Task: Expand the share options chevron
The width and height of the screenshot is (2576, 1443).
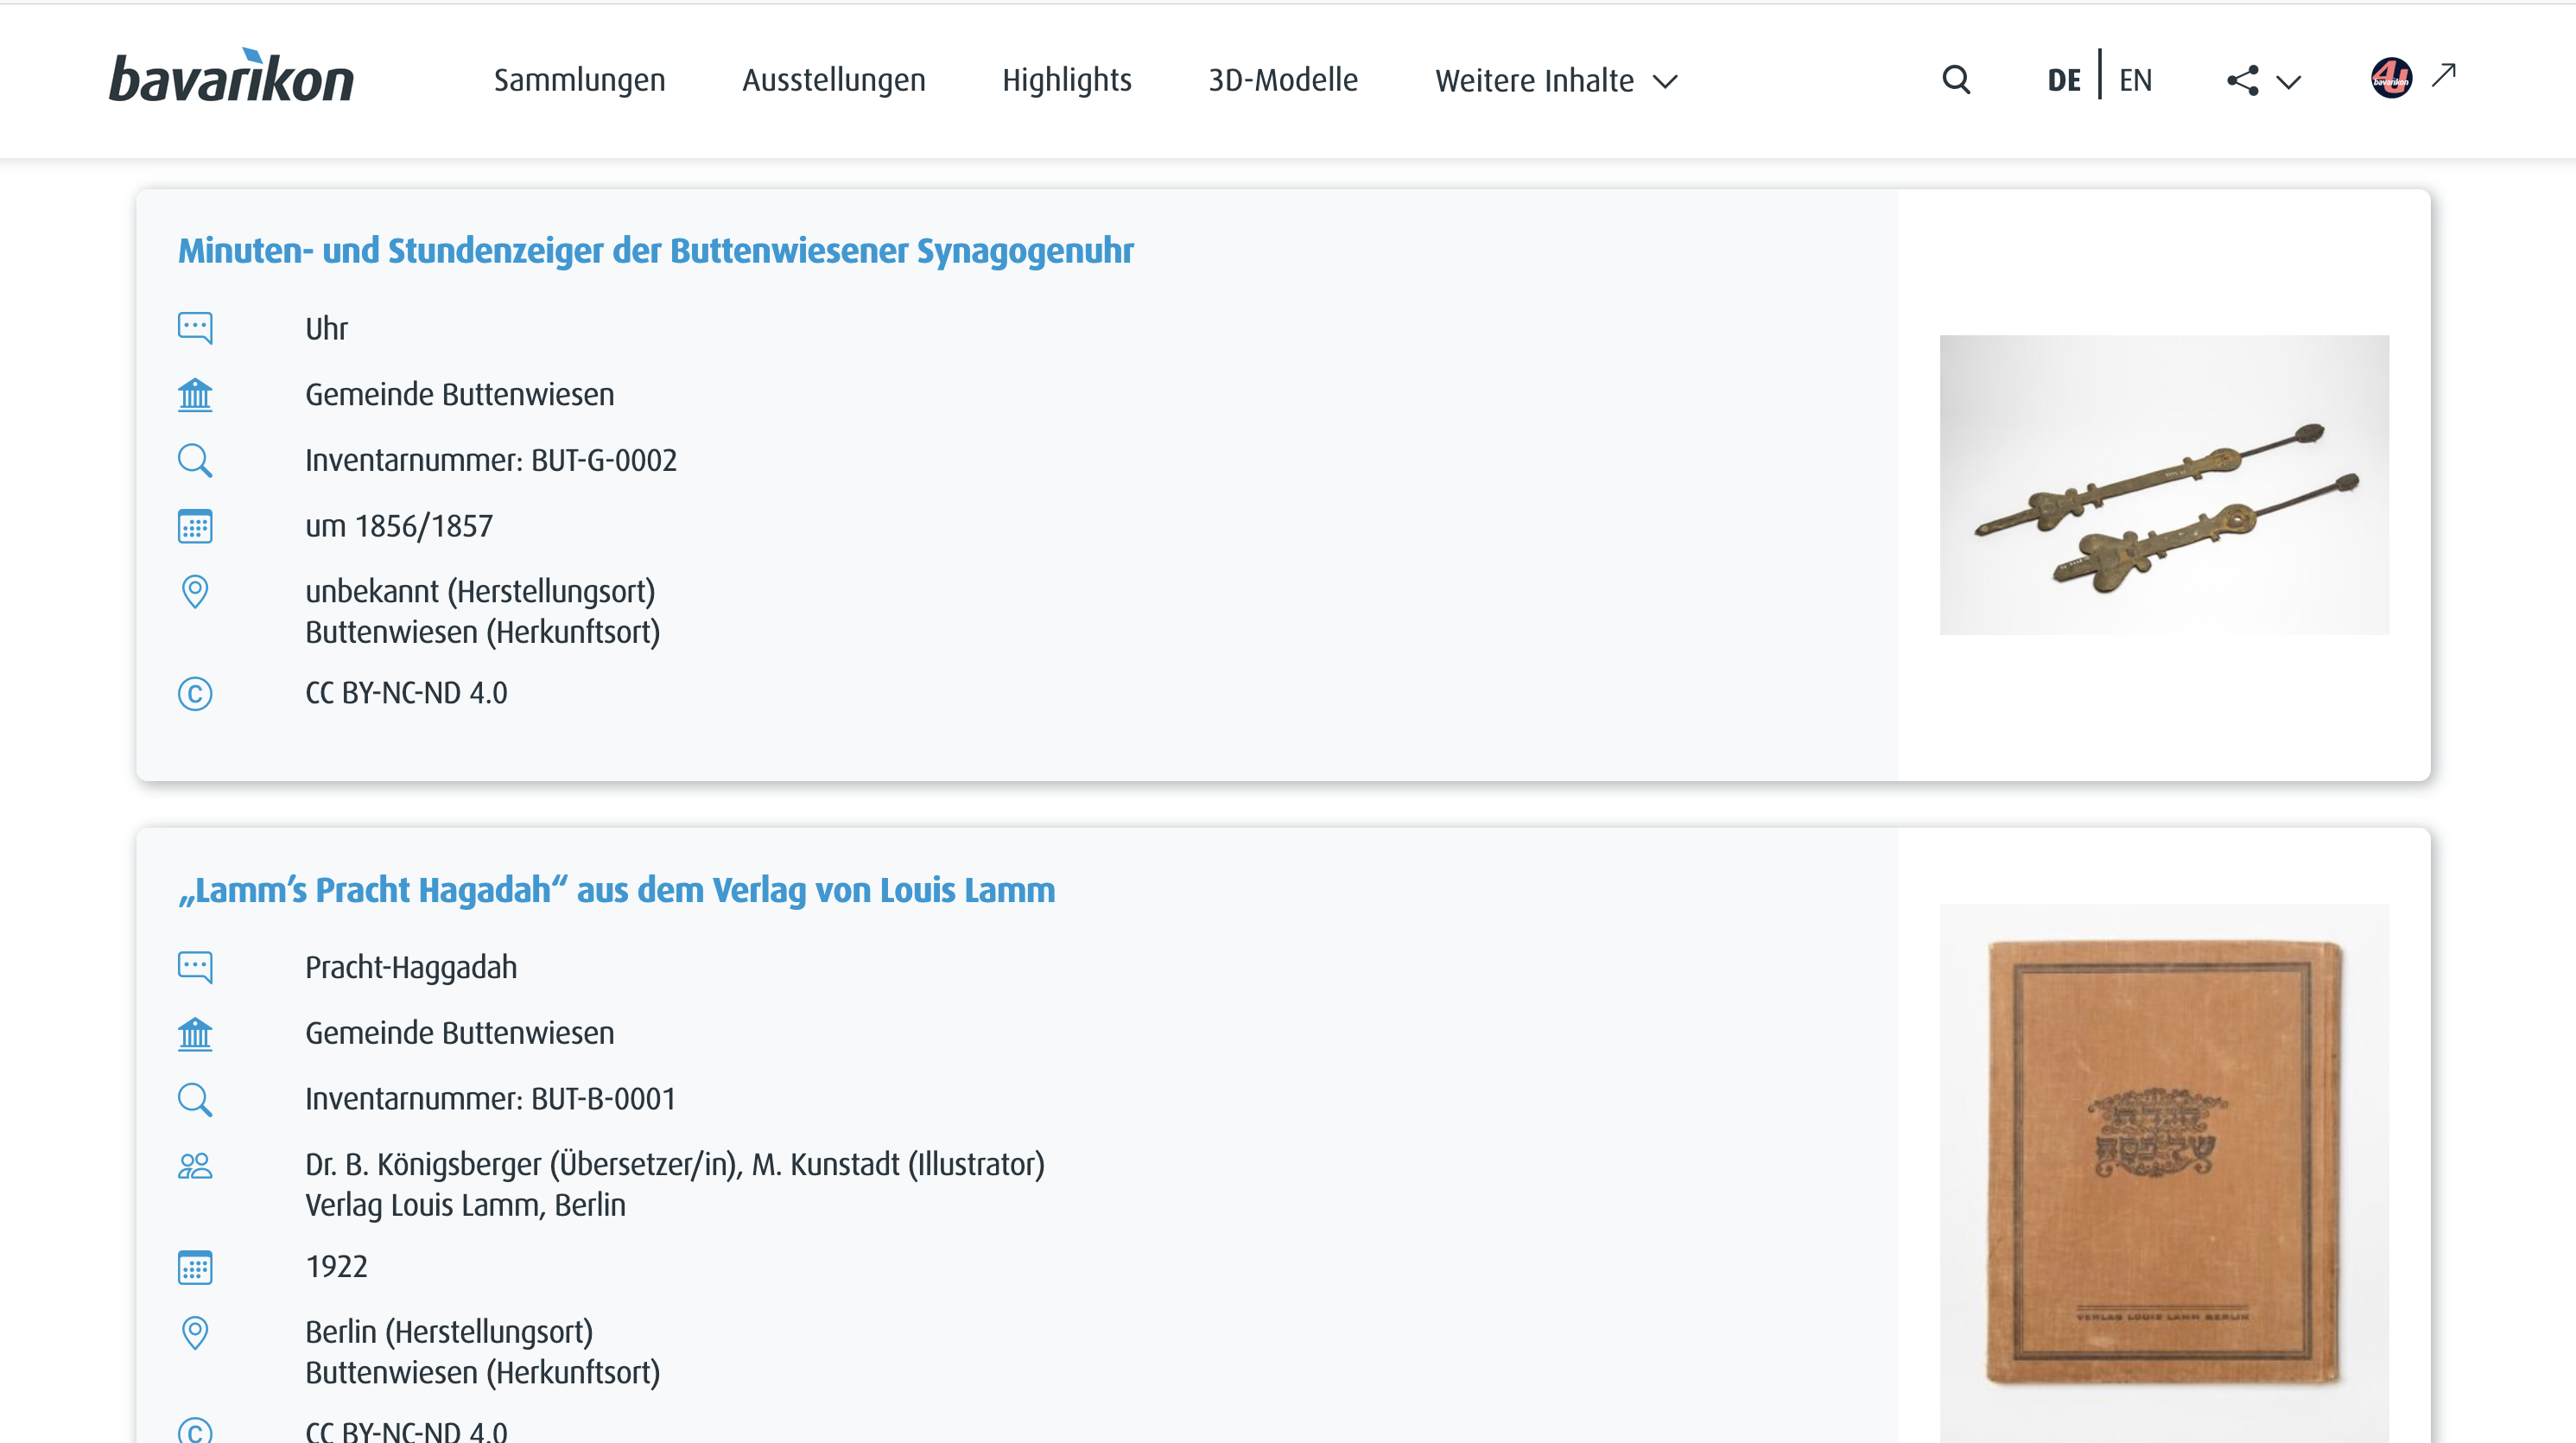Action: coord(2288,82)
